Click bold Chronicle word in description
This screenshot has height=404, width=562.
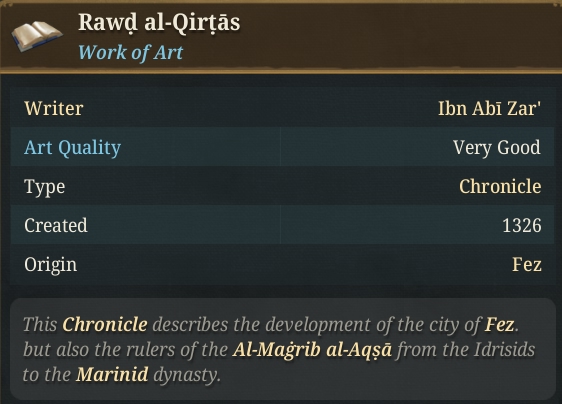[105, 324]
